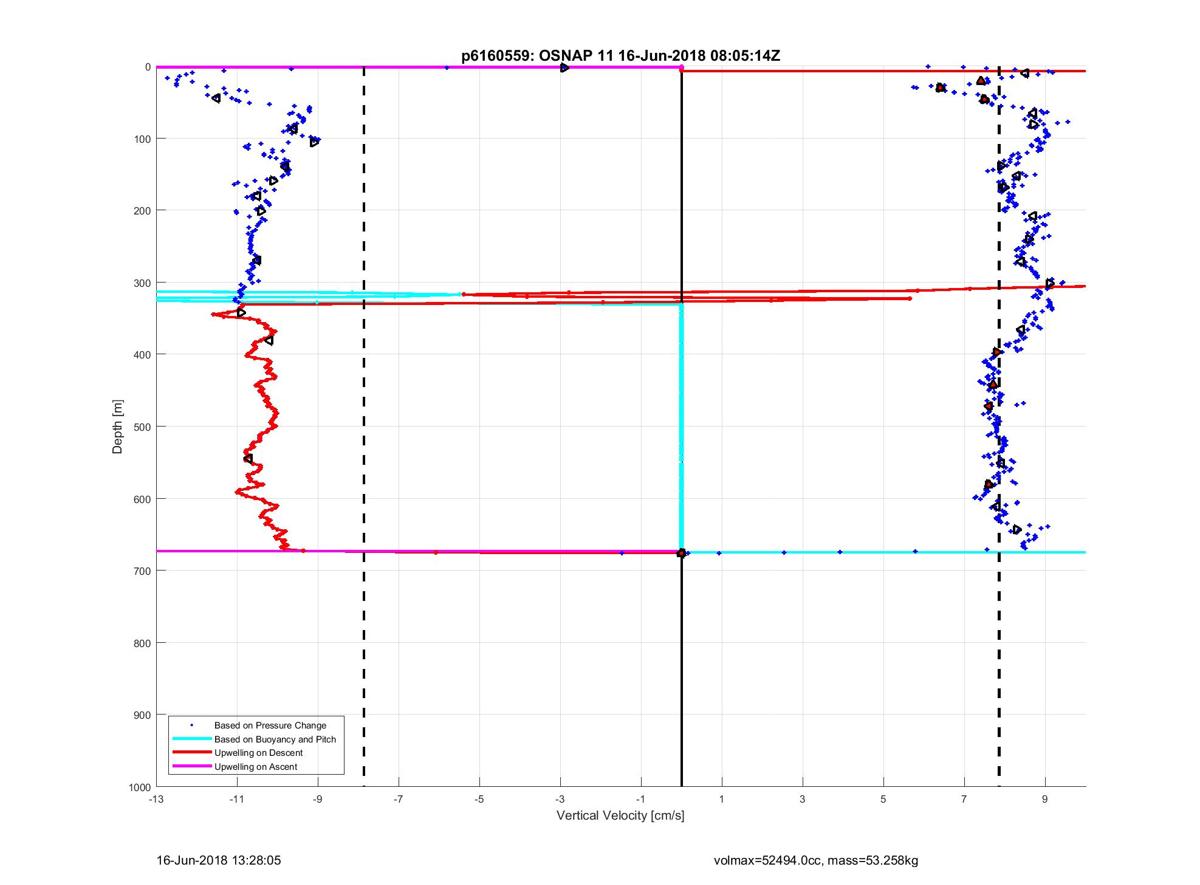Click the "1000" depth tick label

[x=139, y=787]
